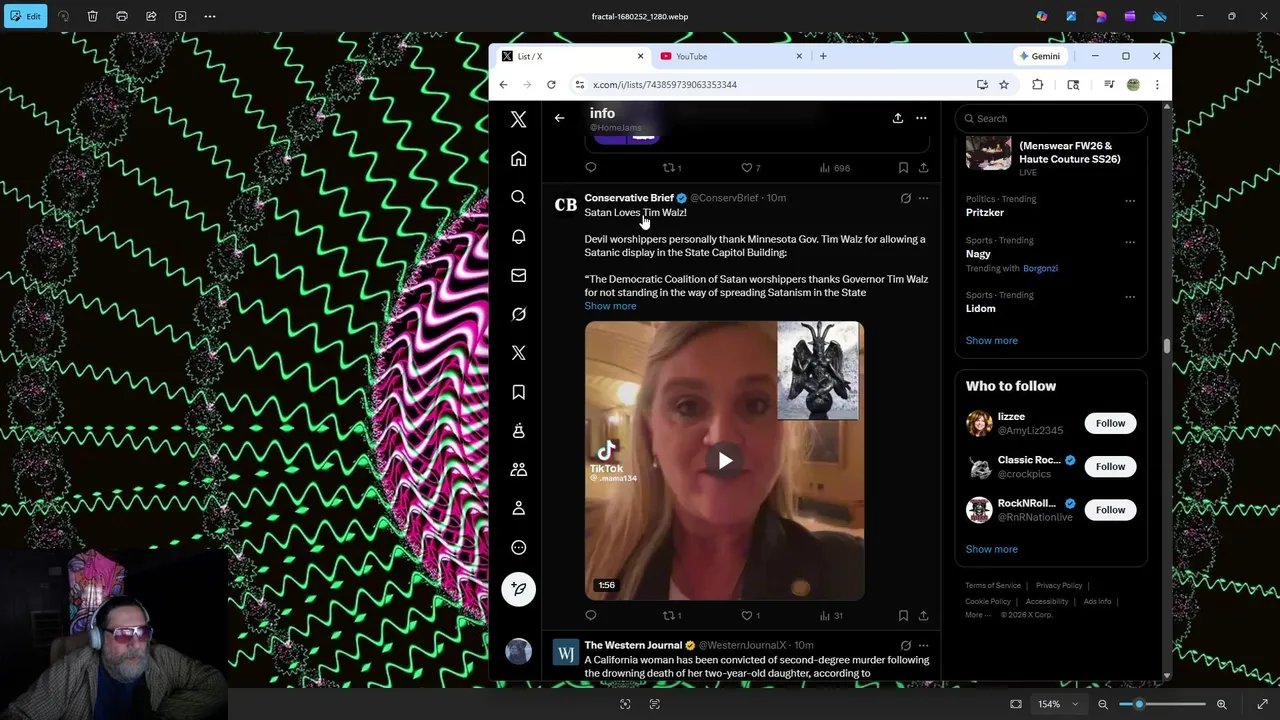Image resolution: width=1280 pixels, height=720 pixels.
Task: Follow the lizzee account
Action: 1110,423
